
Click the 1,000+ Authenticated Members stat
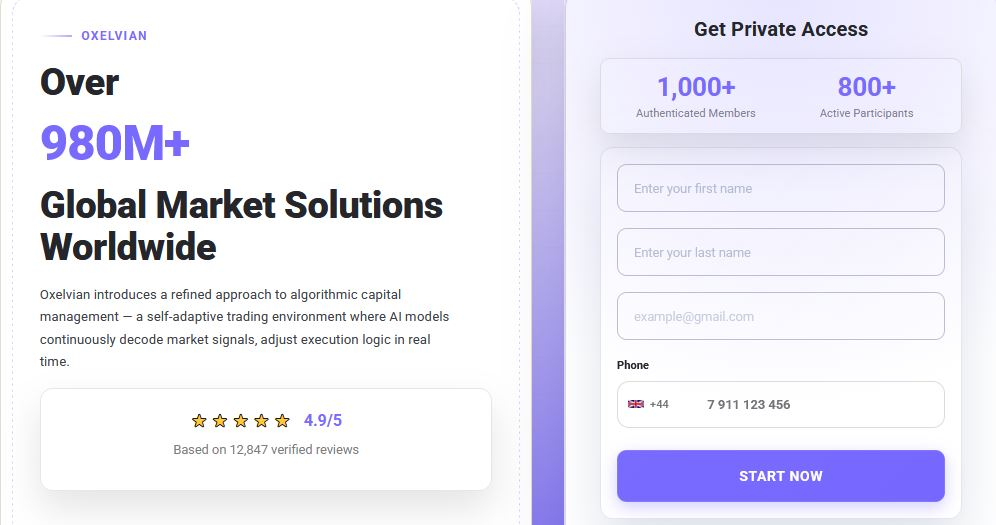point(696,97)
